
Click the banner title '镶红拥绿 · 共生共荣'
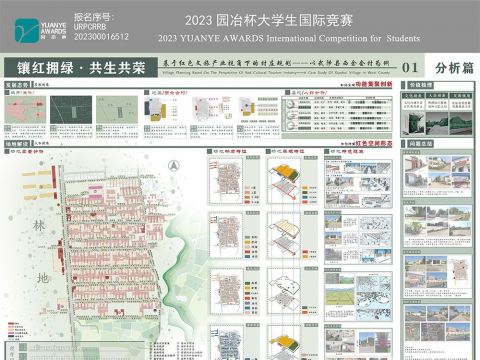[81, 68]
